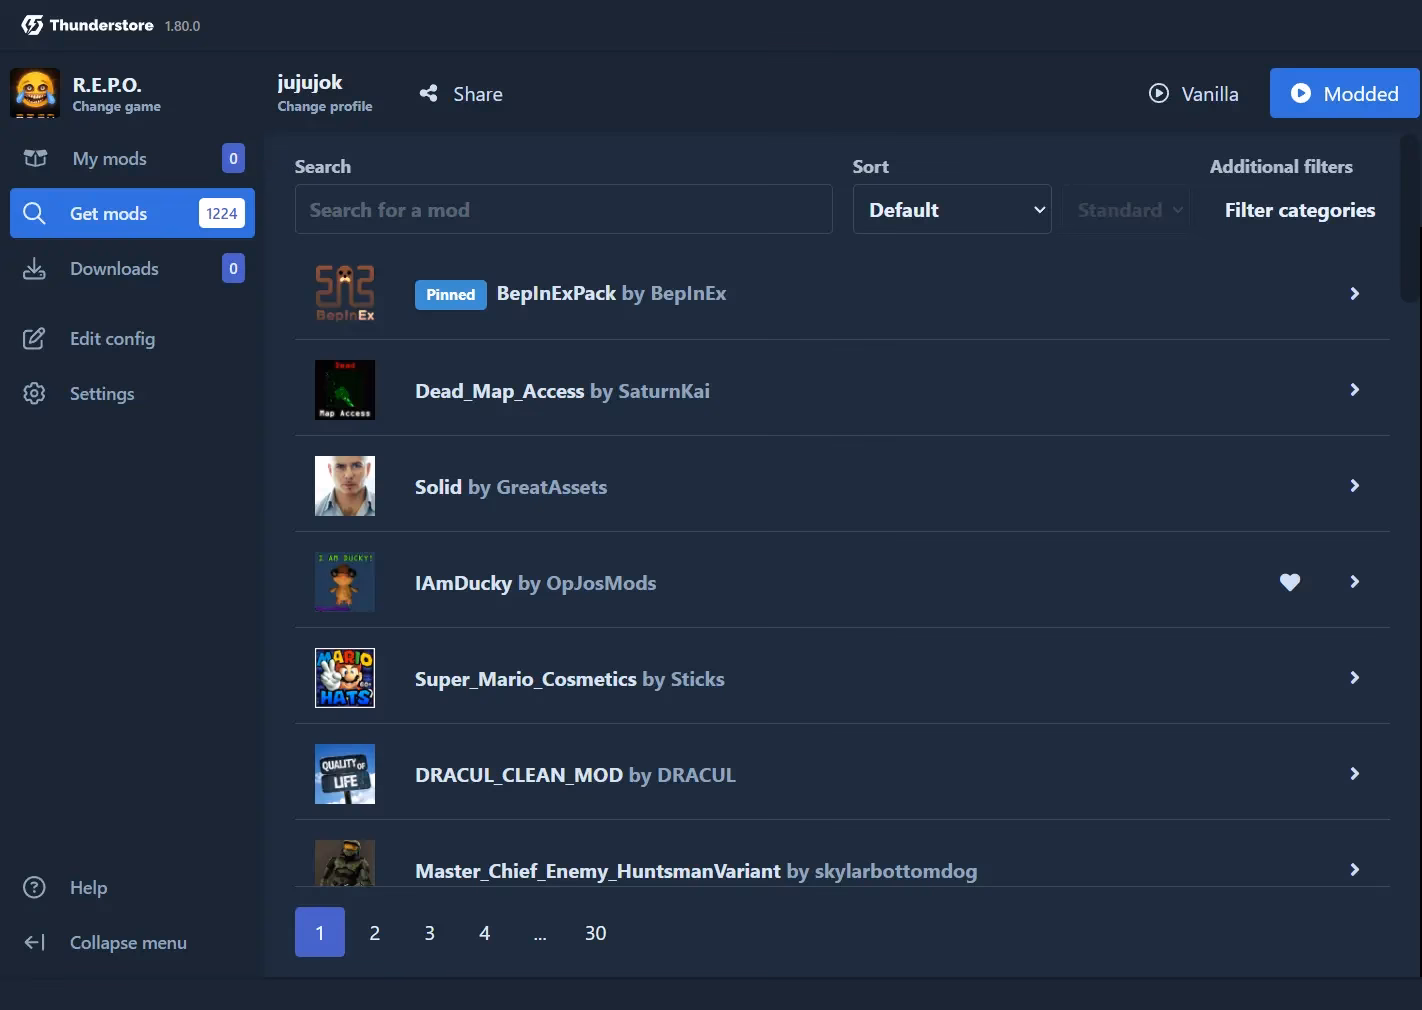Open the Sort dropdown set to Default
This screenshot has width=1422, height=1010.
point(952,209)
